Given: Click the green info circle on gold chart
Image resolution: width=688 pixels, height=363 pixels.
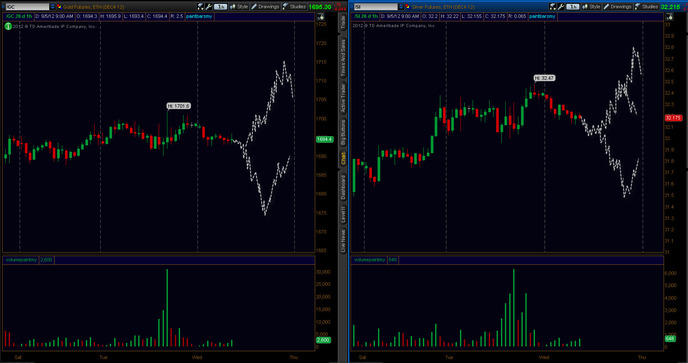Looking at the screenshot, I should 8,26.
